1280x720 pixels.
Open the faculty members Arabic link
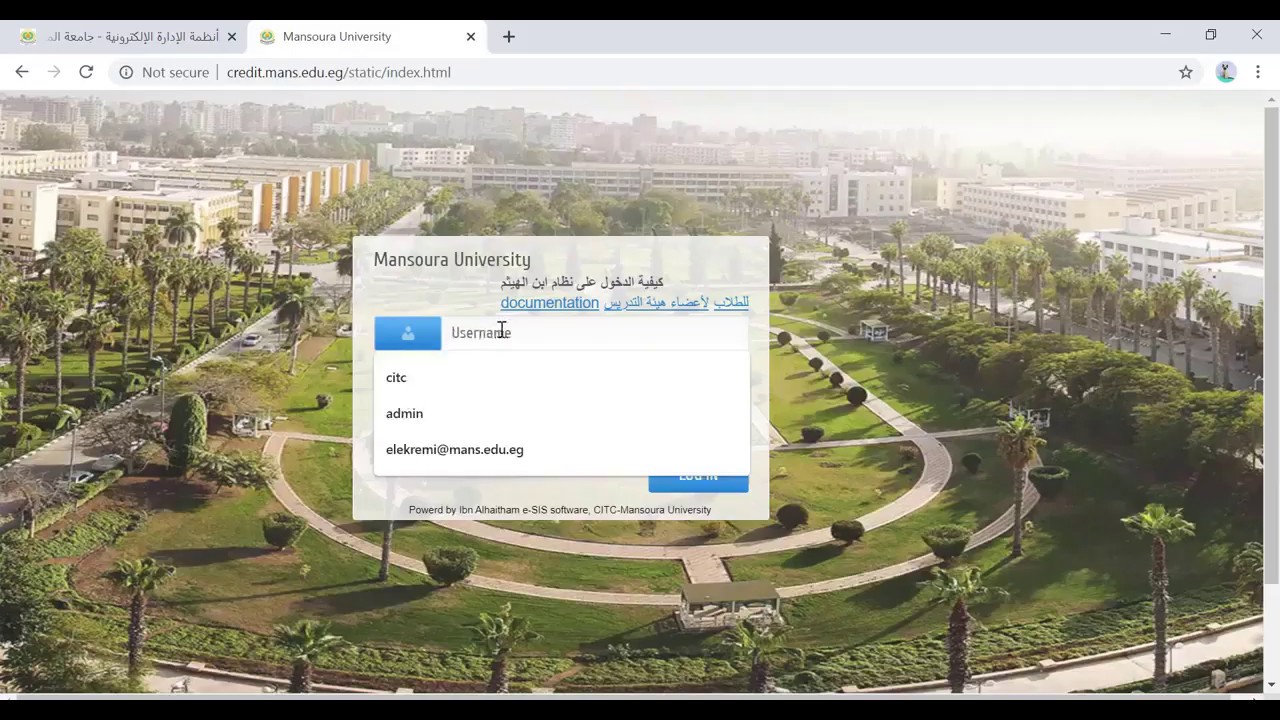(656, 302)
